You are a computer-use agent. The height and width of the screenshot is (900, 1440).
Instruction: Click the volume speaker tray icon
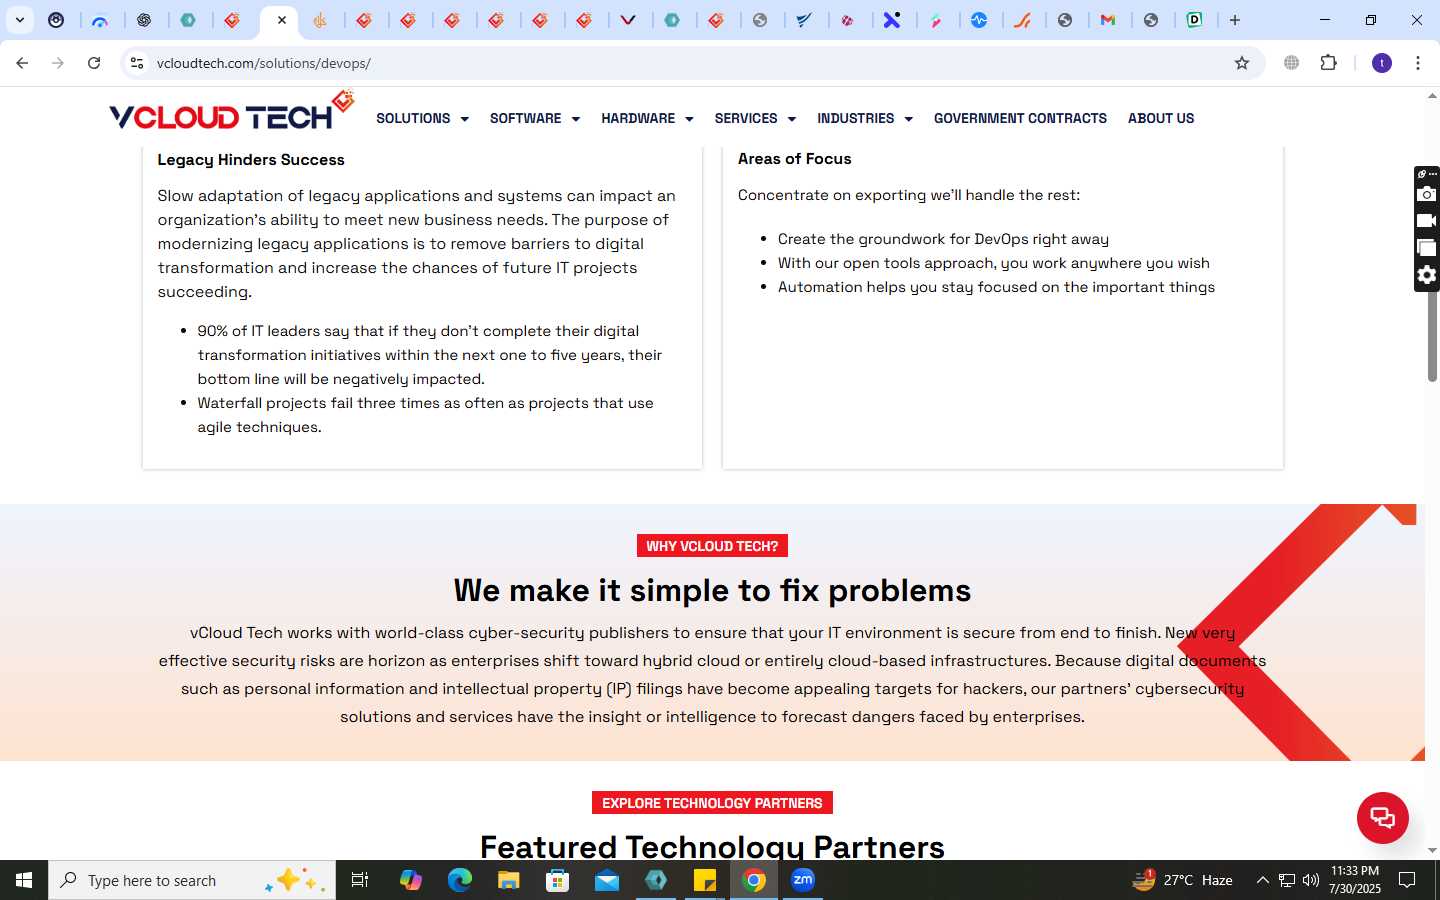[x=1311, y=880]
